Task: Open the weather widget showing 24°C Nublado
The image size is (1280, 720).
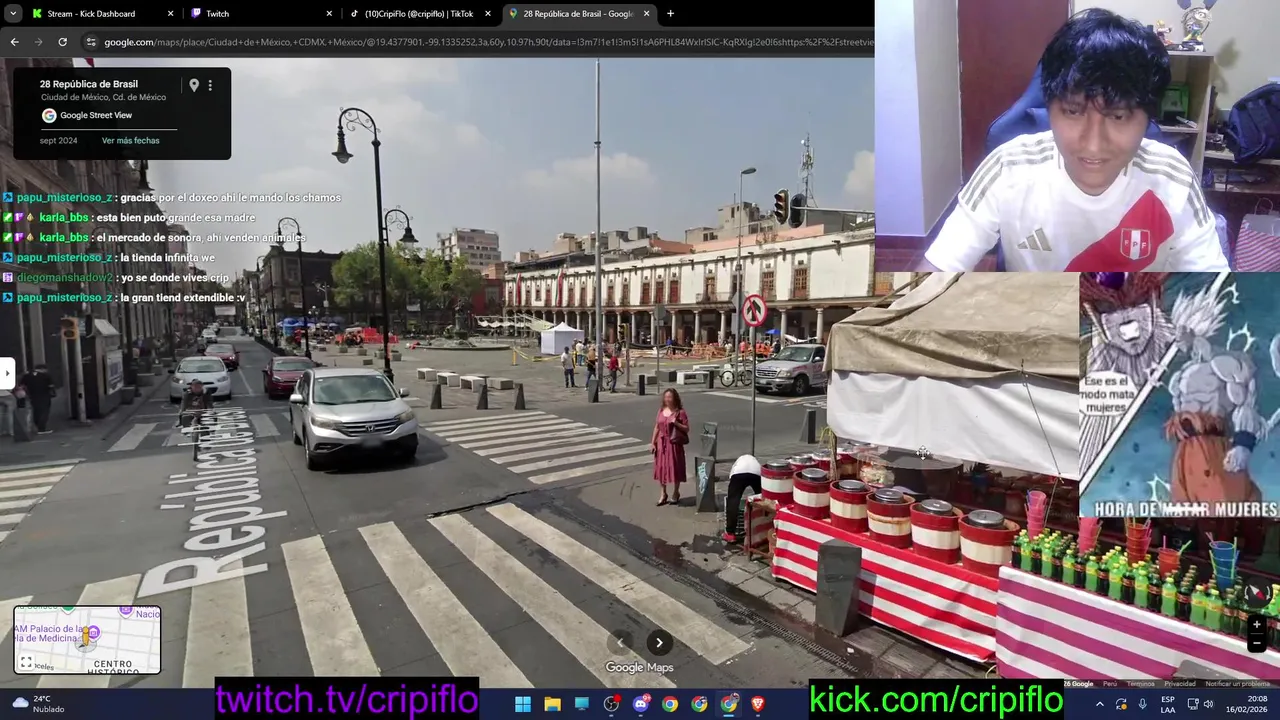Action: pos(36,704)
